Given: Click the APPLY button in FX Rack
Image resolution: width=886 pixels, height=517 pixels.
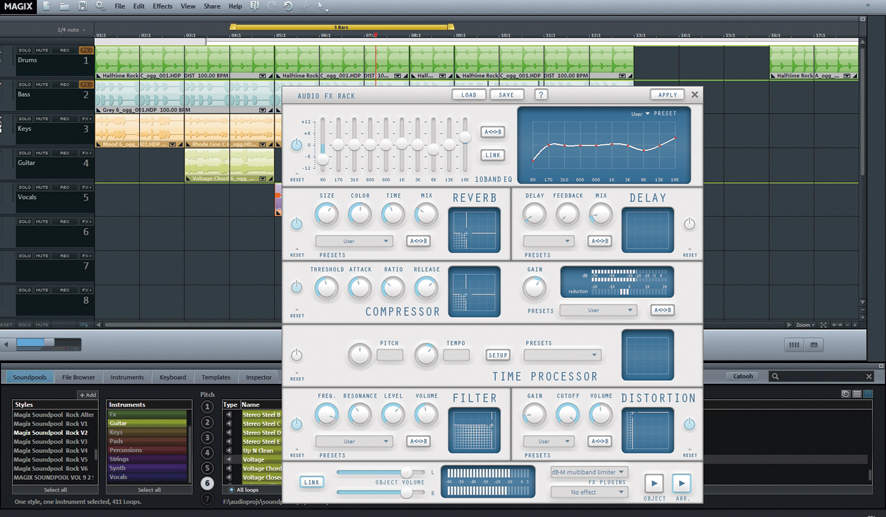Looking at the screenshot, I should click(667, 94).
